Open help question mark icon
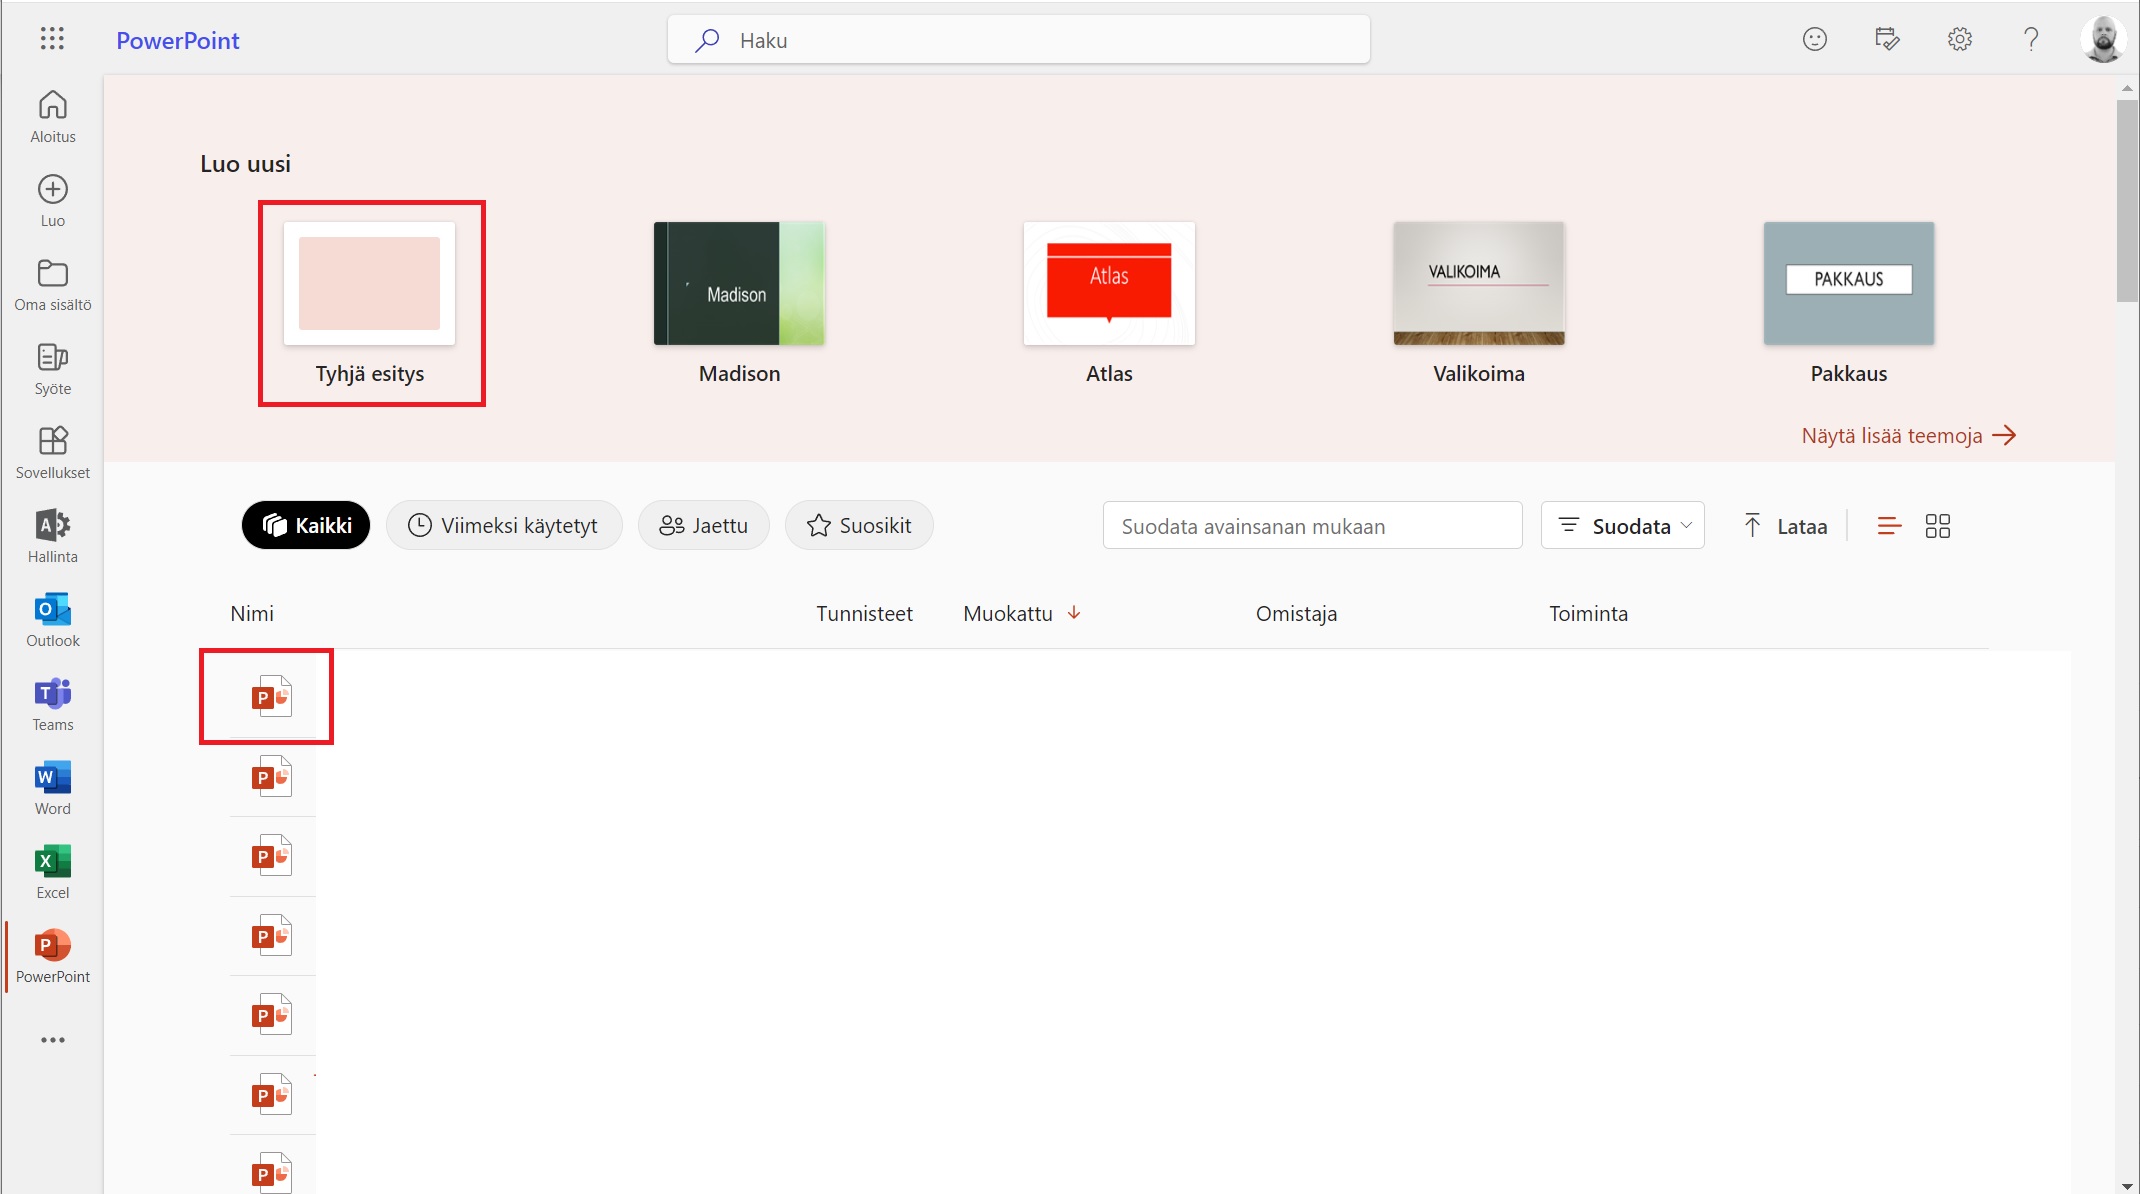The width and height of the screenshot is (2140, 1194). click(x=2031, y=39)
